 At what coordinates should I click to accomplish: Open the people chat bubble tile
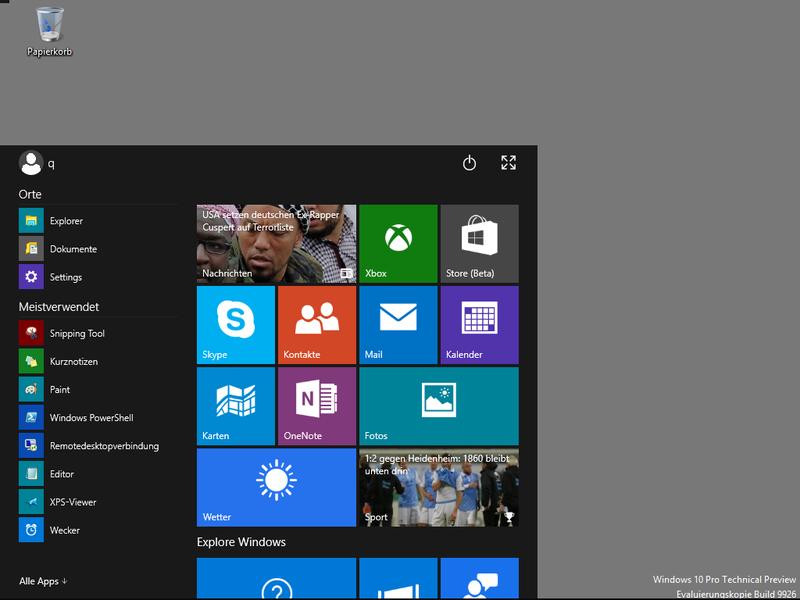(480, 579)
